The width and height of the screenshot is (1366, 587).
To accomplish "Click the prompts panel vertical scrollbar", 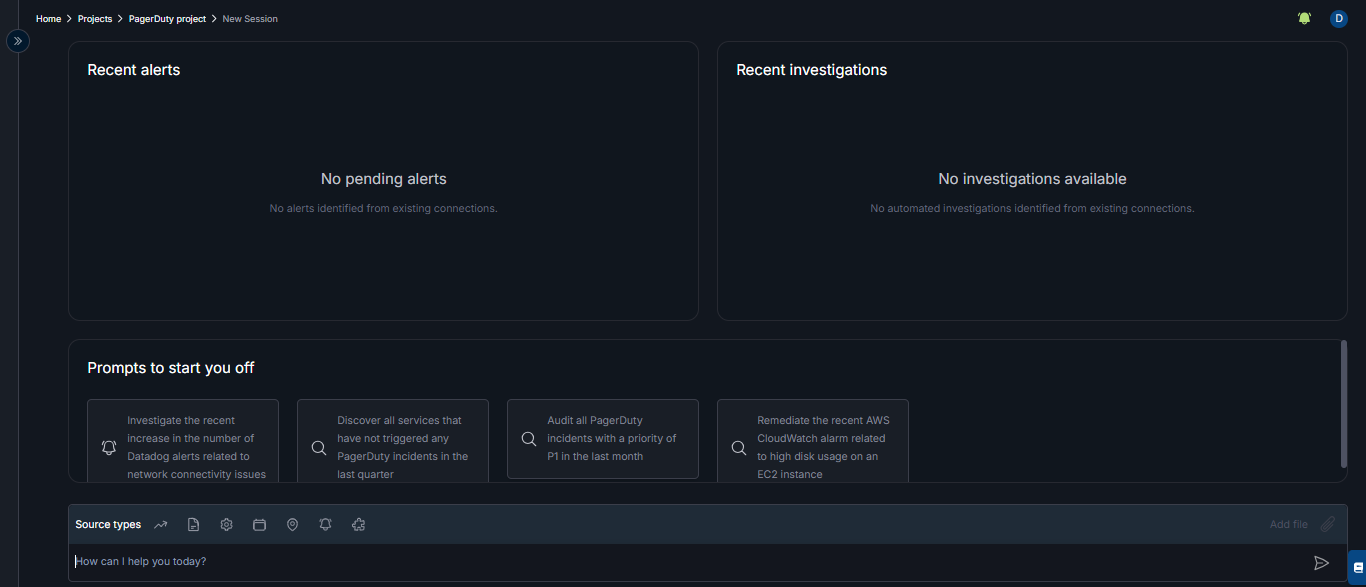I will click(x=1343, y=403).
